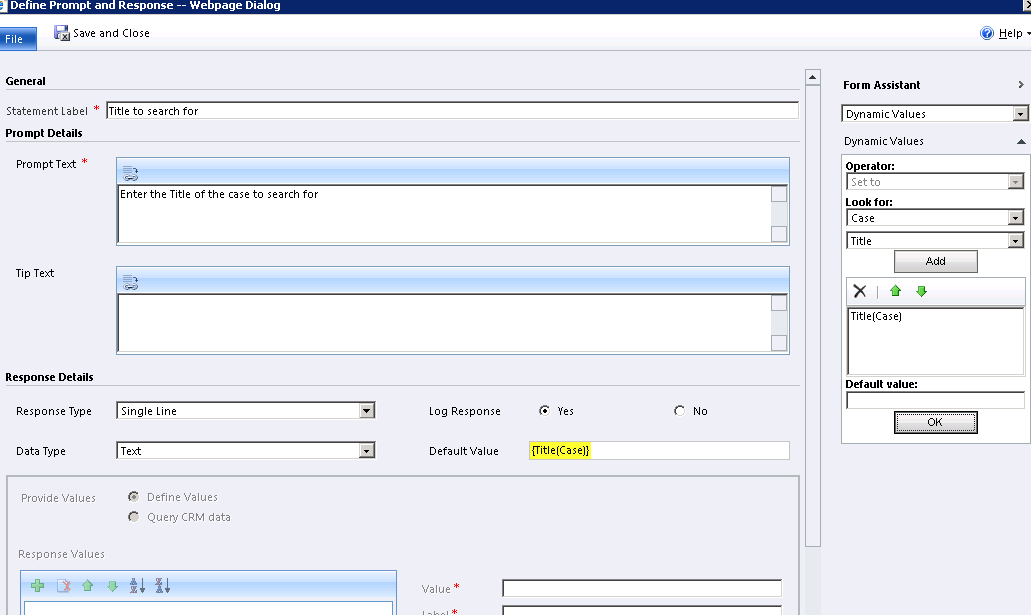Click the red X to remove Title(Case)
This screenshot has height=615, width=1031.
coord(858,290)
